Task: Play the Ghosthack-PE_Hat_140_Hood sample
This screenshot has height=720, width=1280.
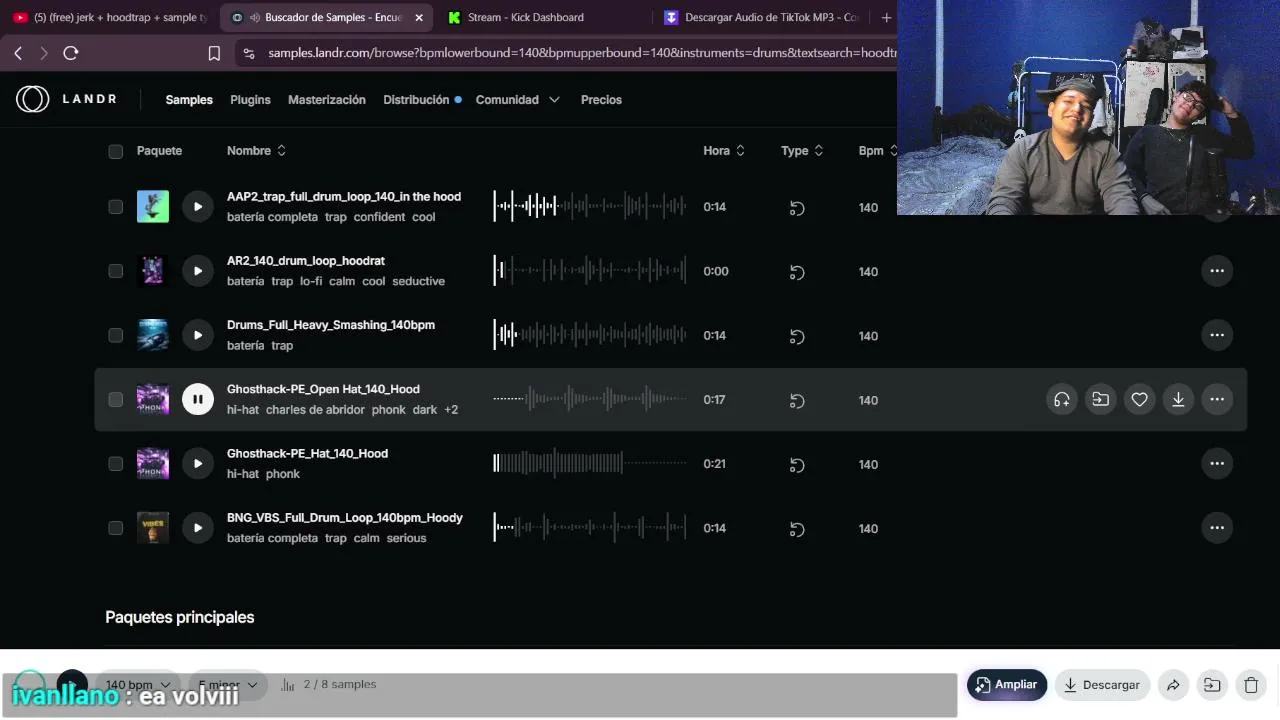Action: [198, 463]
